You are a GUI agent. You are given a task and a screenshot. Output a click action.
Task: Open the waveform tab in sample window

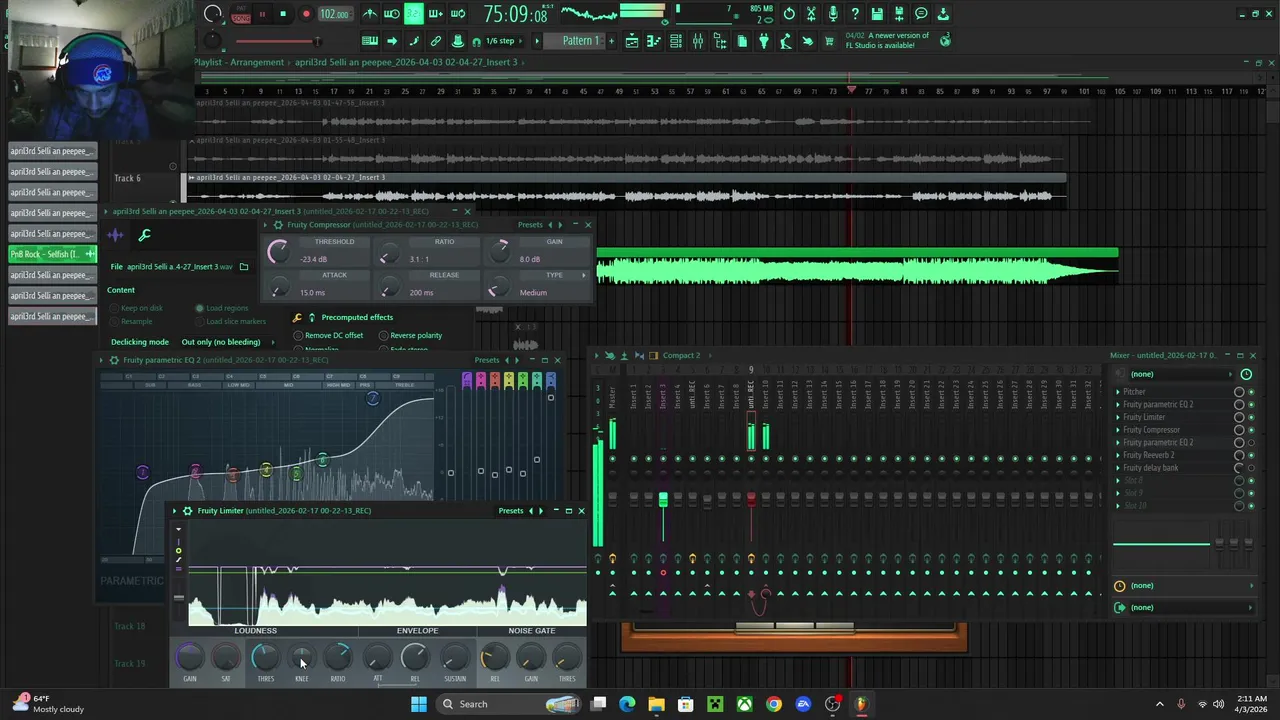(115, 236)
